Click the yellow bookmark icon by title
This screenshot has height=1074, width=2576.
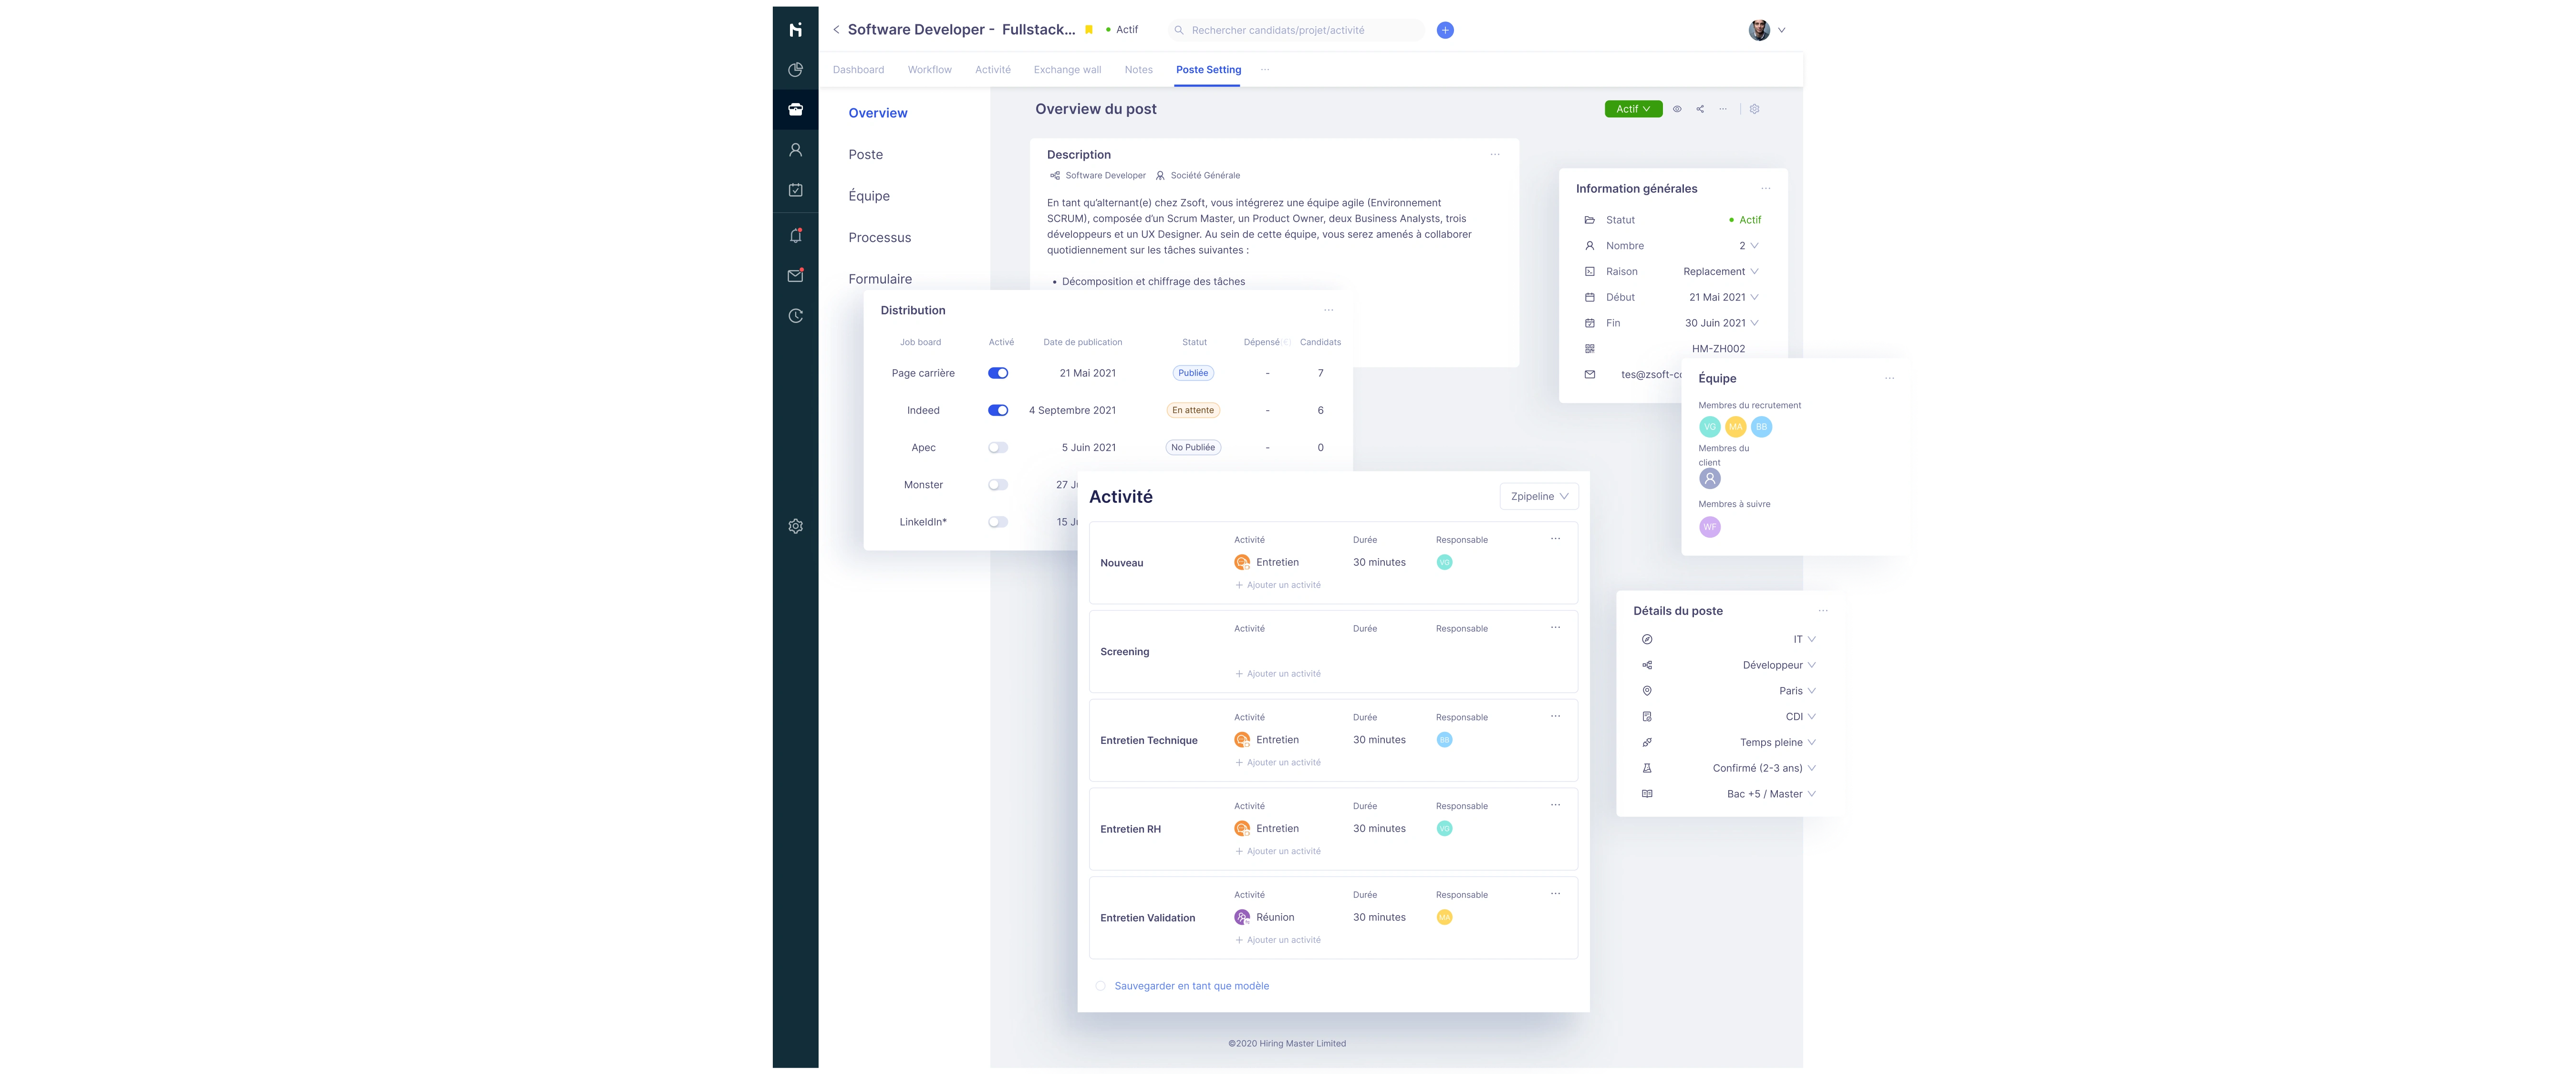(1089, 30)
